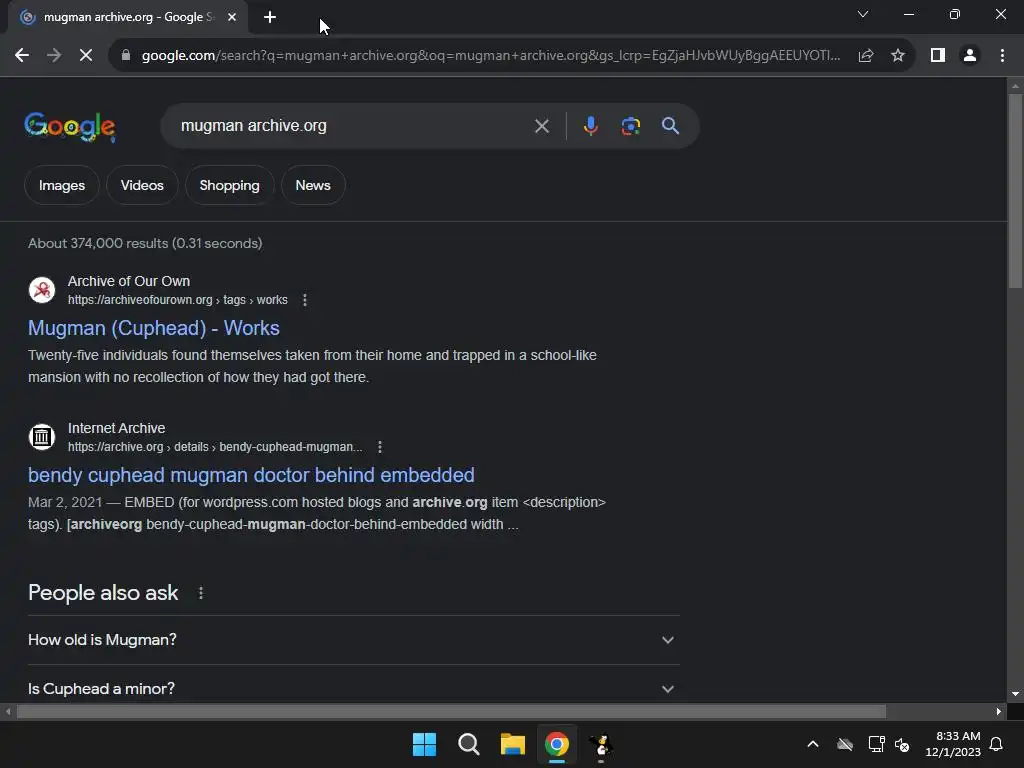Click the archiveofourown.org URL breadcrumb

point(178,300)
